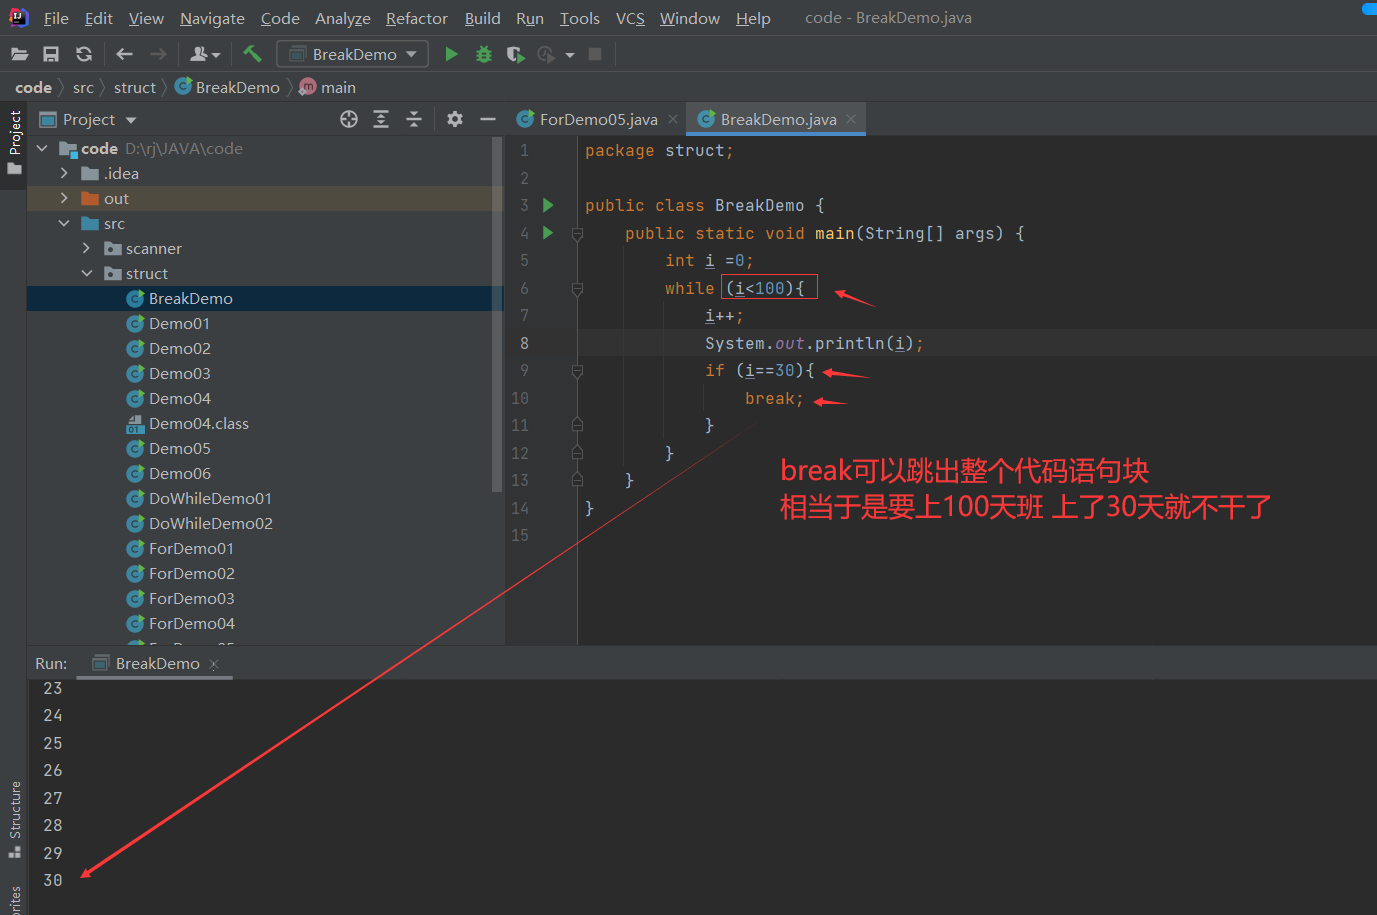The height and width of the screenshot is (915, 1377).
Task: Fold the if block at line 9
Action: click(x=577, y=371)
